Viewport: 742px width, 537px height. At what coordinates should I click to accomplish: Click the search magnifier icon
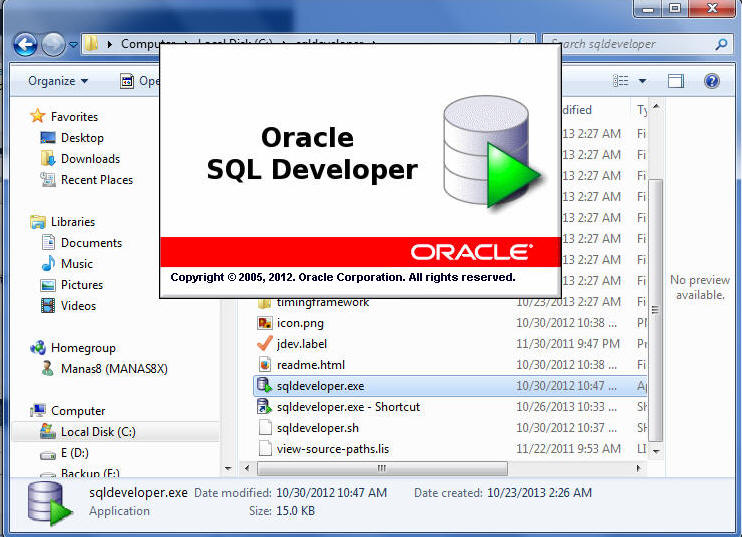pyautogui.click(x=721, y=44)
